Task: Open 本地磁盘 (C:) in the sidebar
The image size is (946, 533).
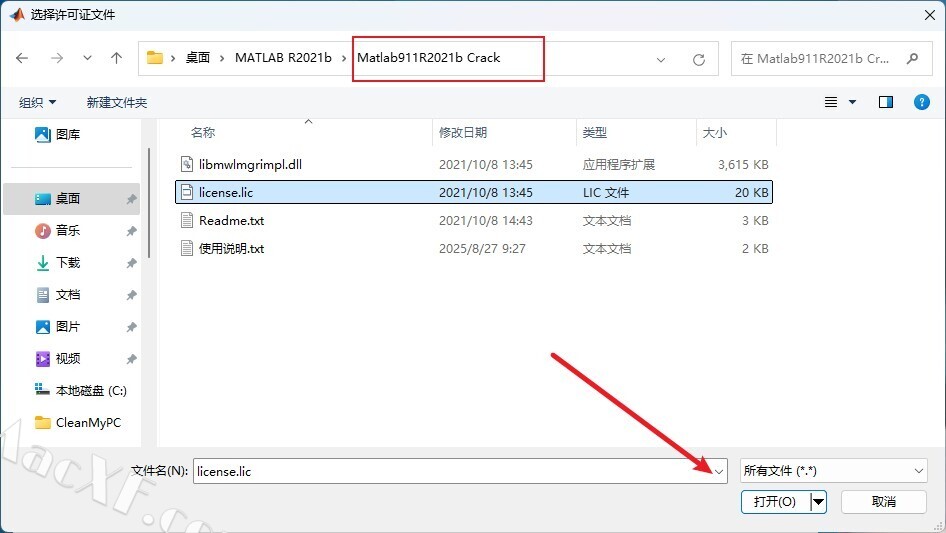Action: click(90, 390)
